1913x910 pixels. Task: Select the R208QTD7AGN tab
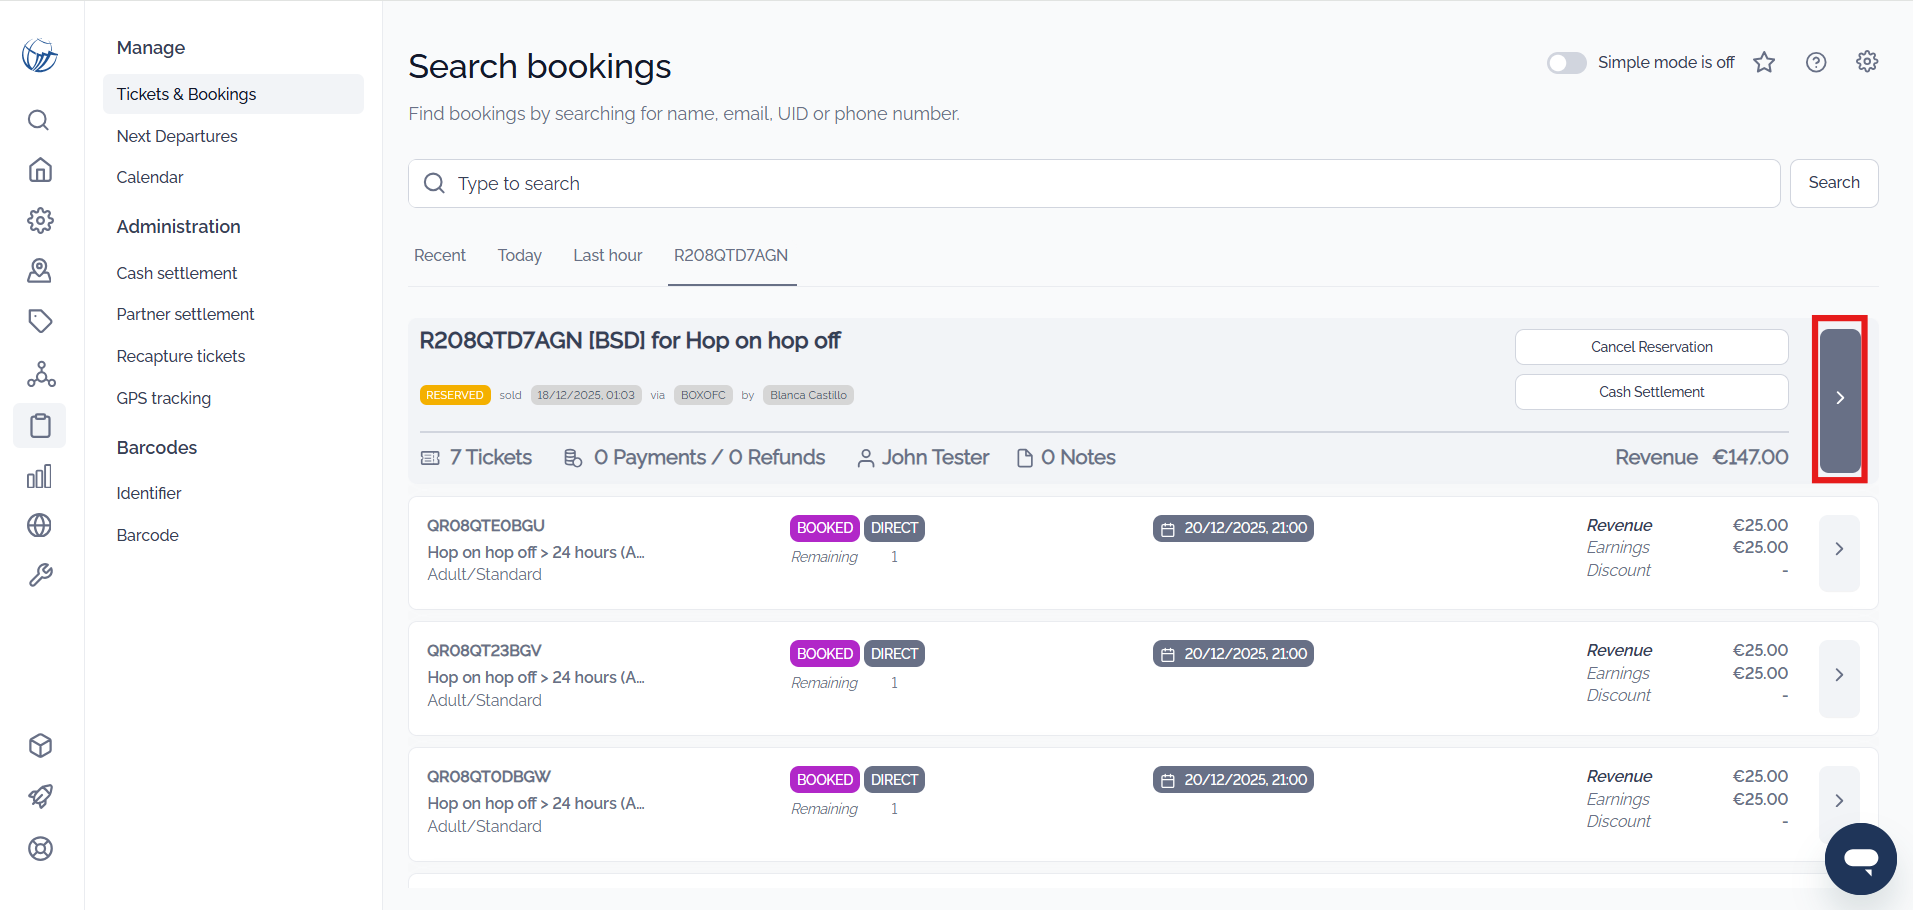click(x=731, y=255)
